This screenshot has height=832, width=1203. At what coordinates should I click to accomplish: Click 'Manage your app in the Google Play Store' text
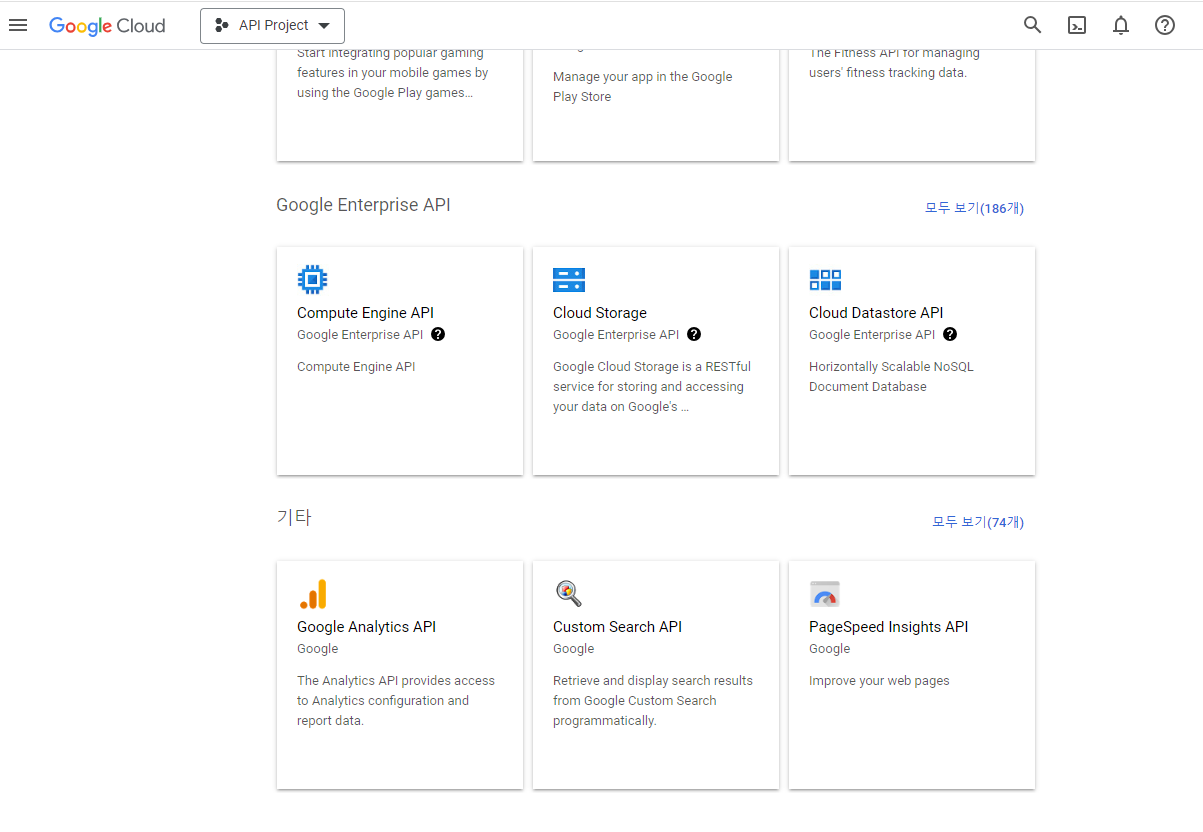pyautogui.click(x=642, y=87)
